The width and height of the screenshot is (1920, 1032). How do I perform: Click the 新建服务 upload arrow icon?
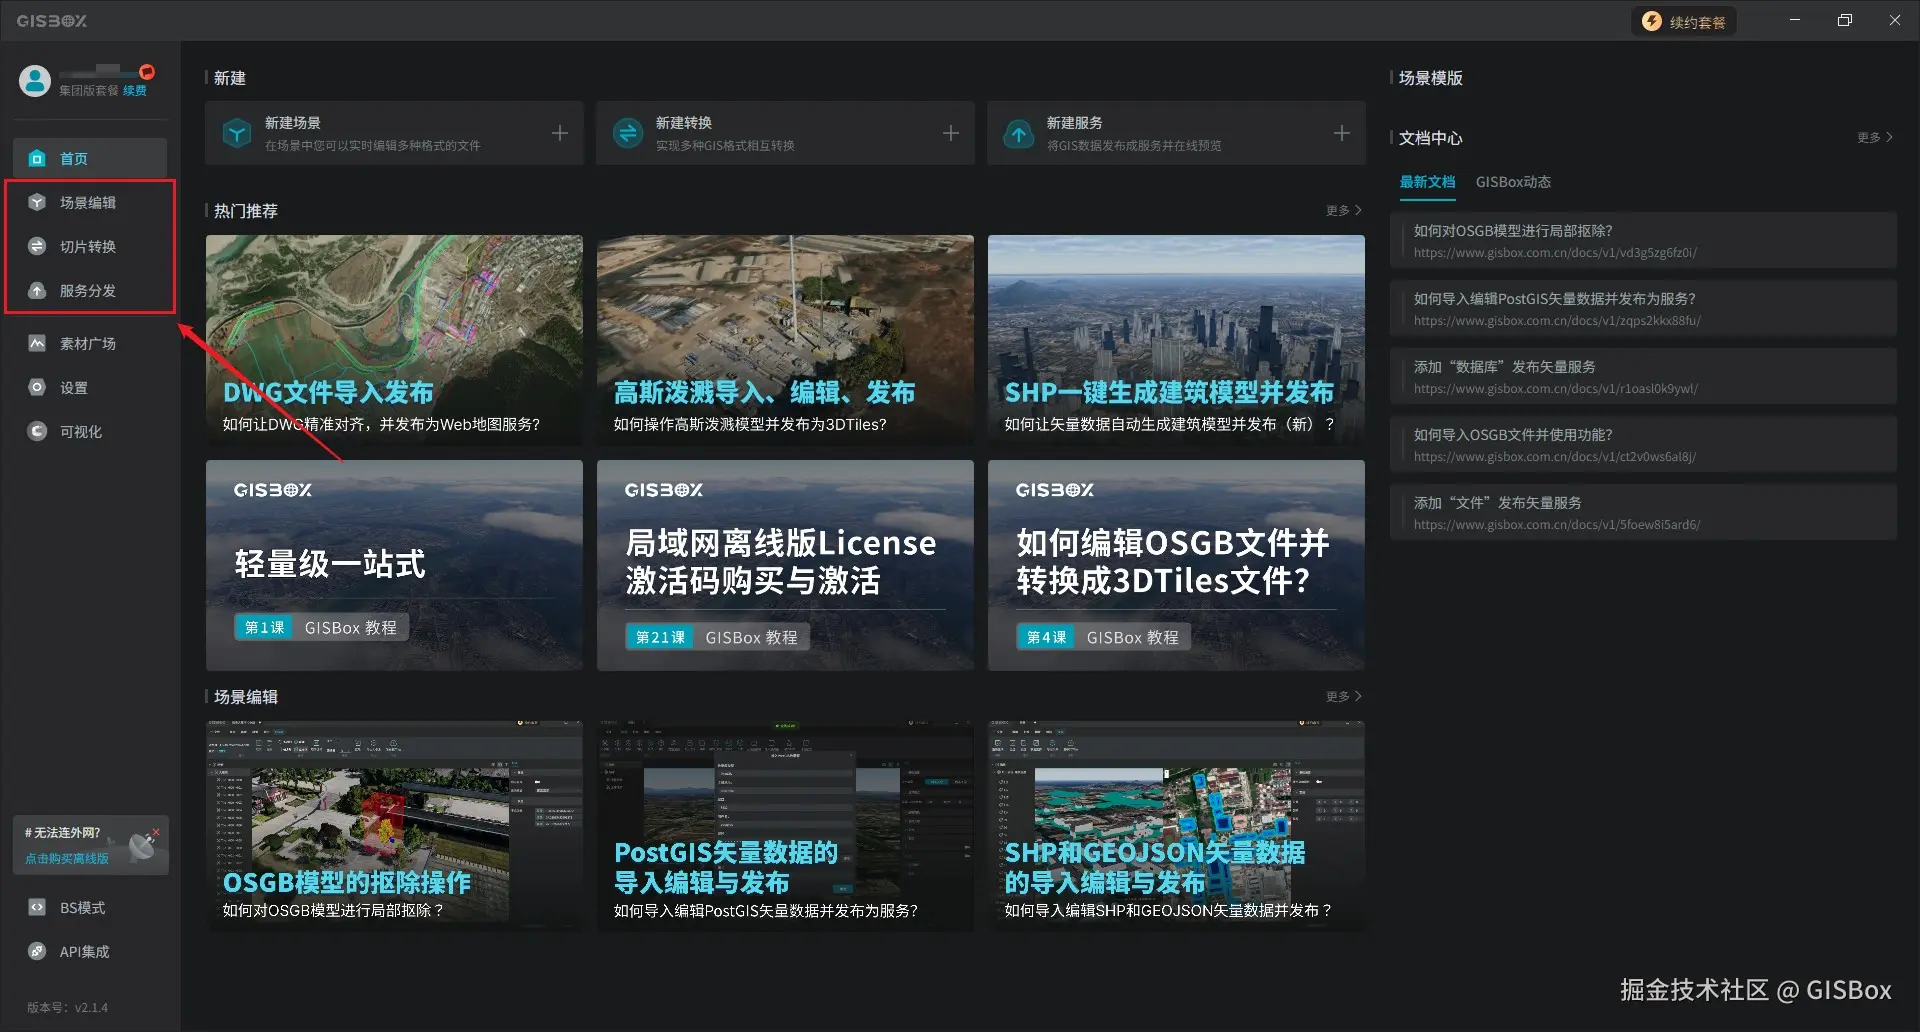tap(1019, 133)
